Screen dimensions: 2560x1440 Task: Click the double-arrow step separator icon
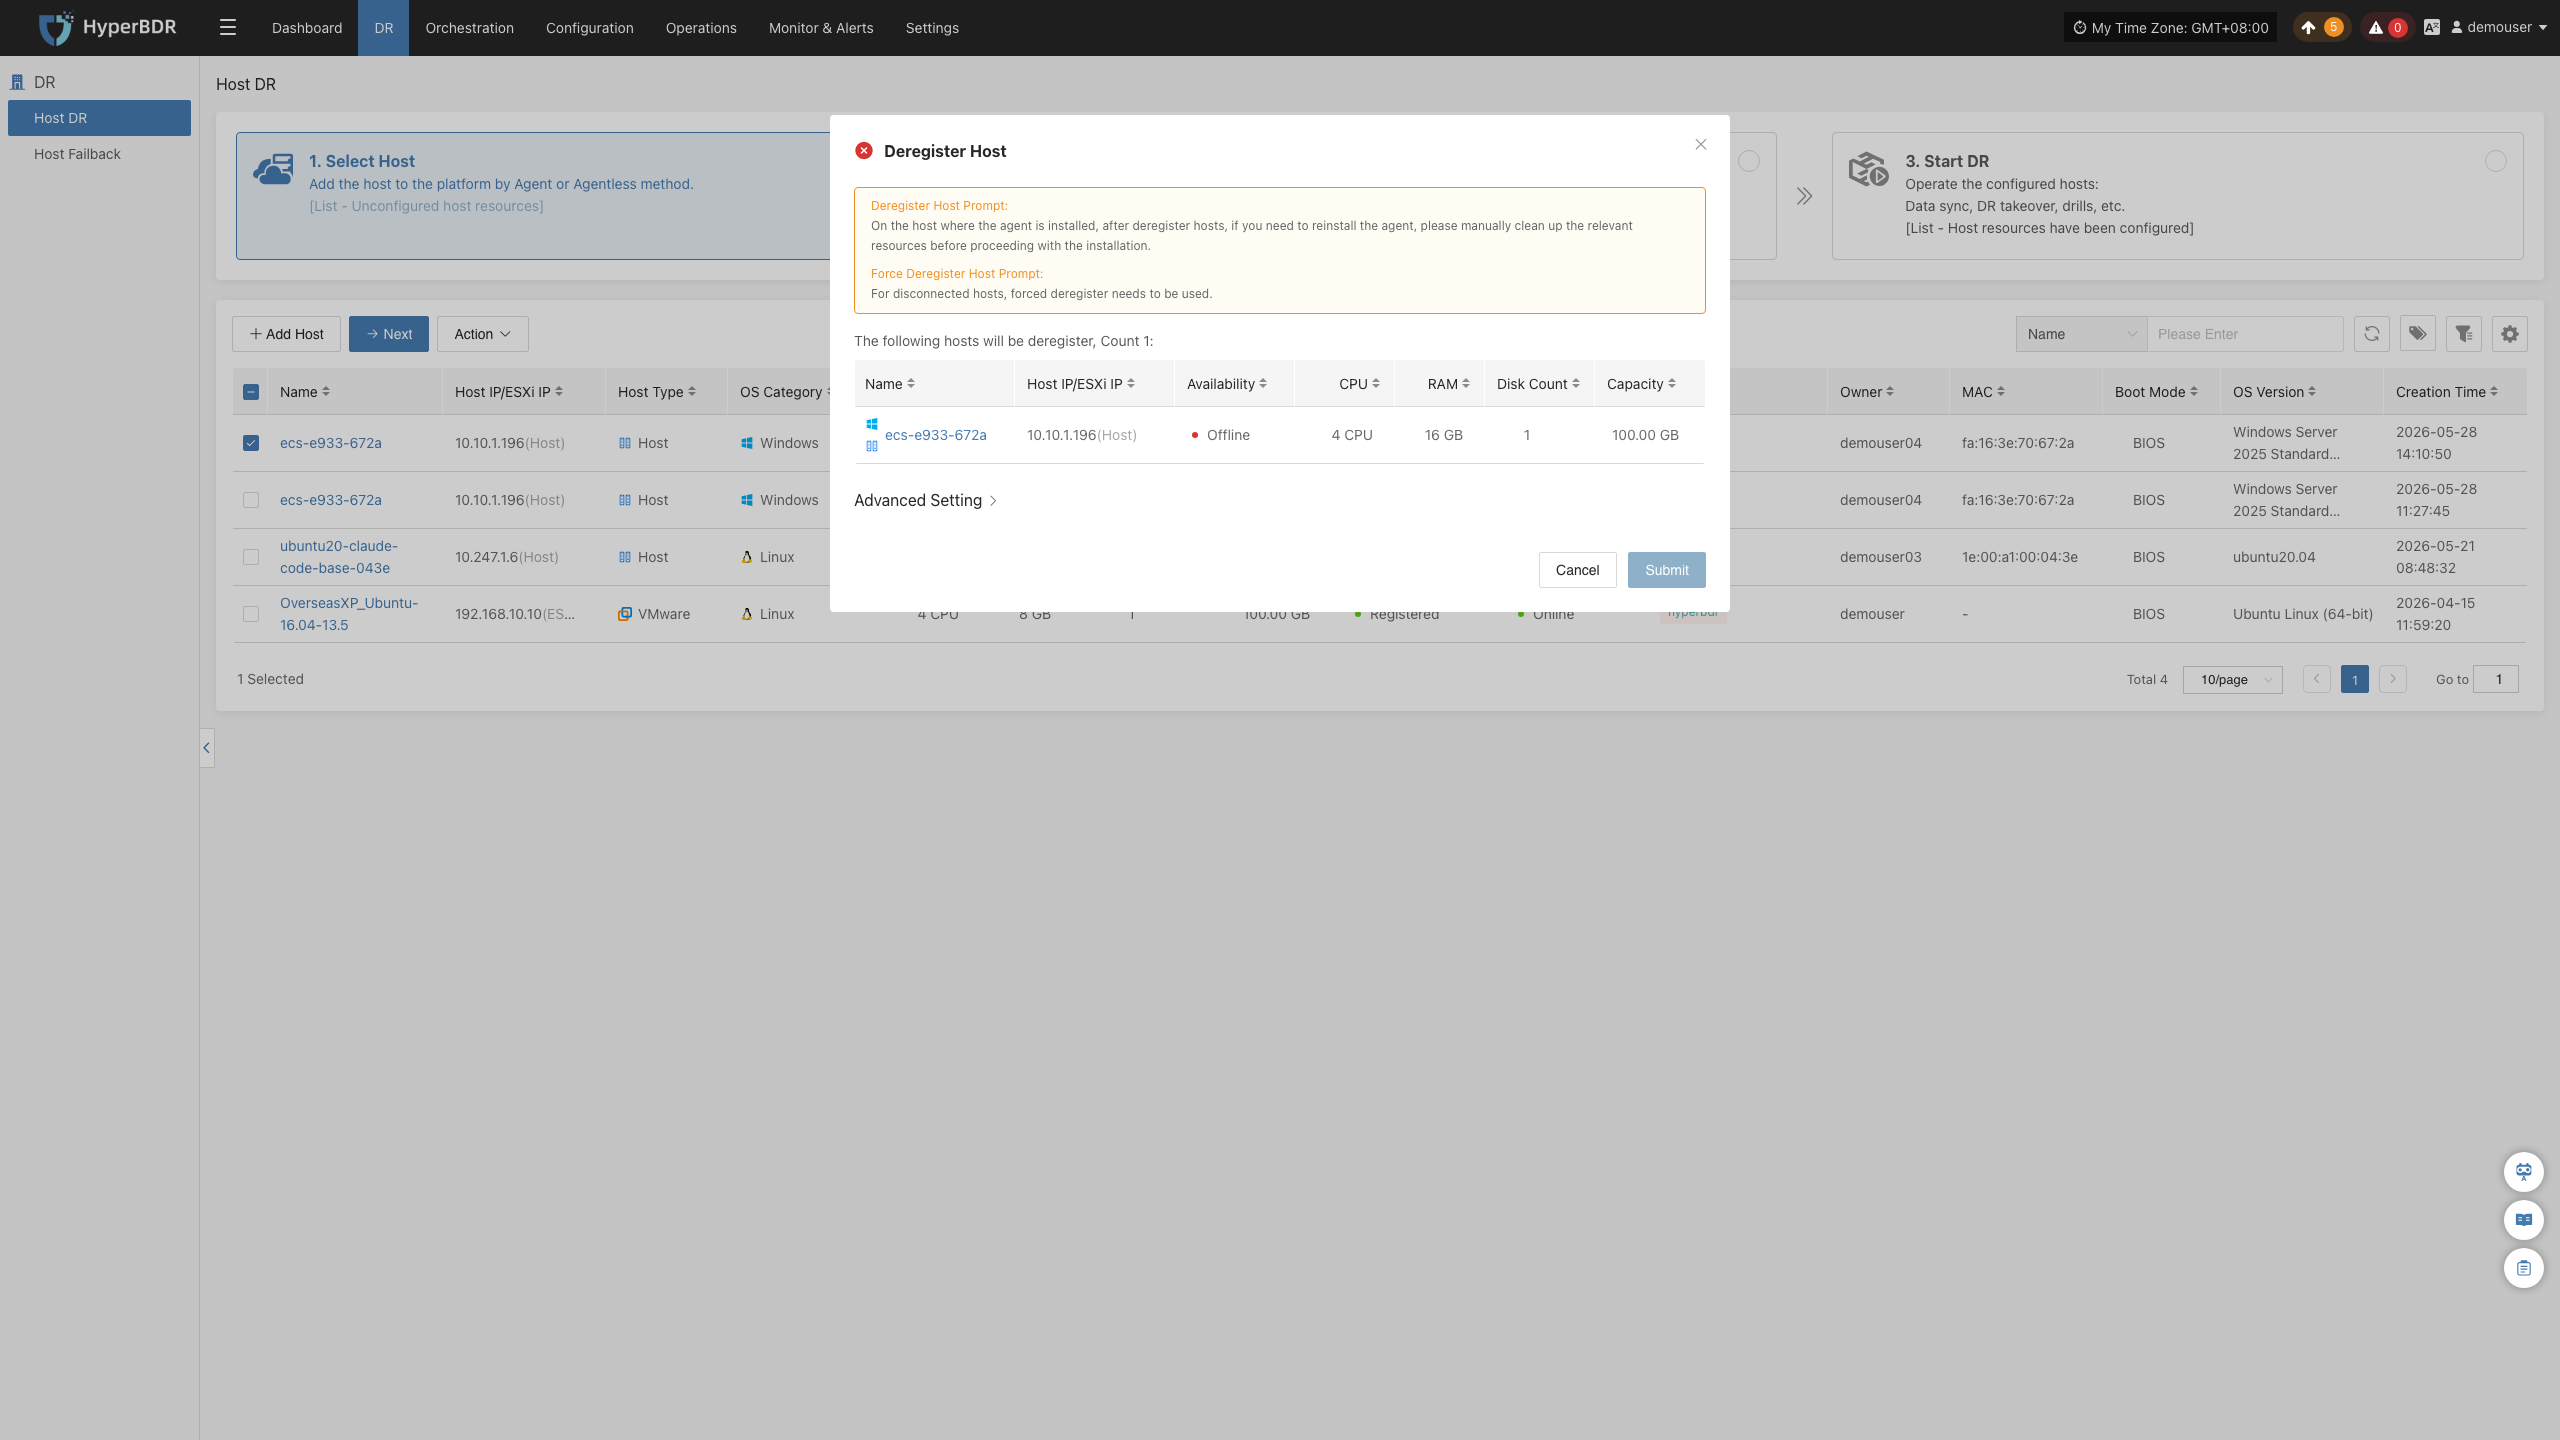(x=1804, y=196)
